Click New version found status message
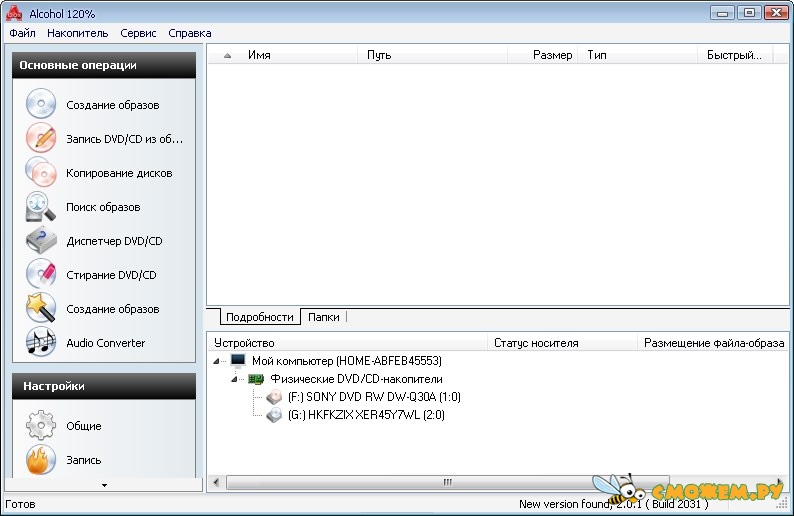794x516 pixels. pos(614,504)
